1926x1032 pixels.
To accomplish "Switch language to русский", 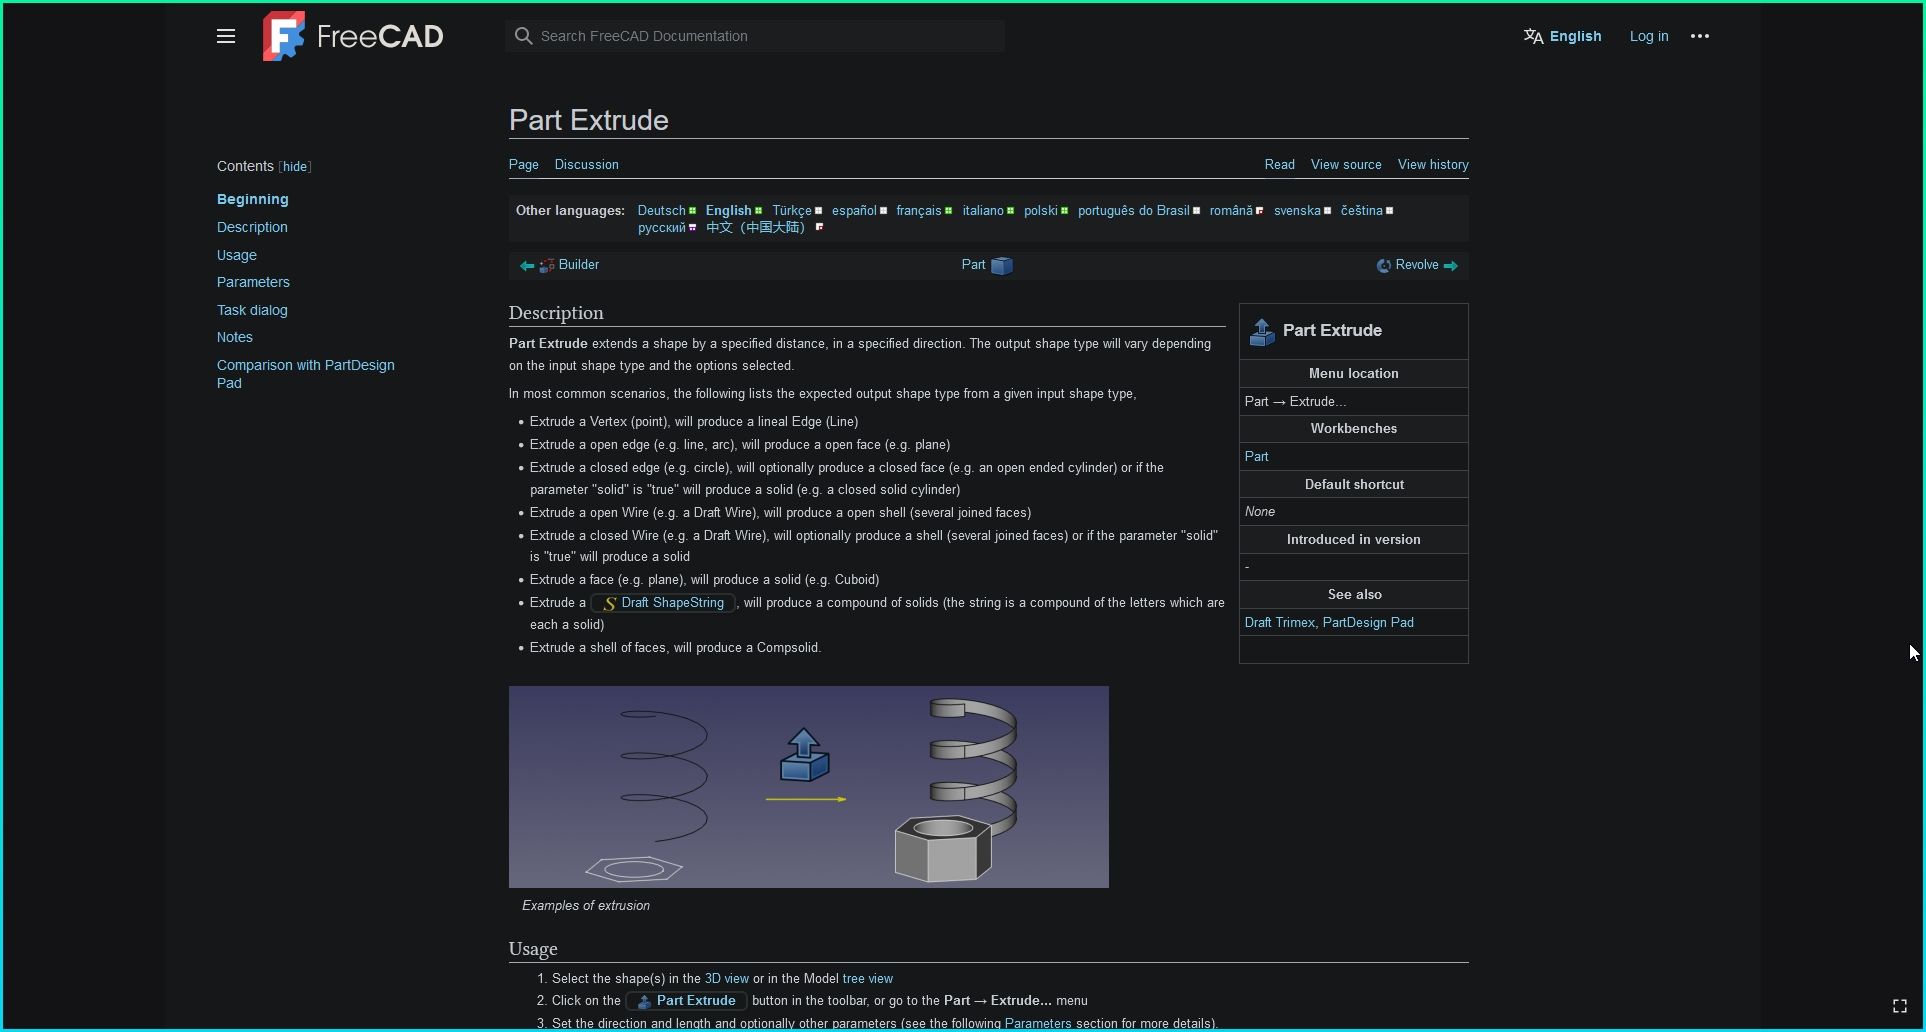I will (x=662, y=228).
